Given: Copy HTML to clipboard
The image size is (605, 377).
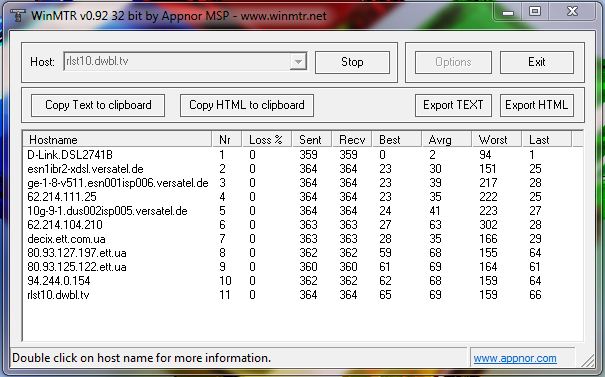Looking at the screenshot, I should point(247,105).
